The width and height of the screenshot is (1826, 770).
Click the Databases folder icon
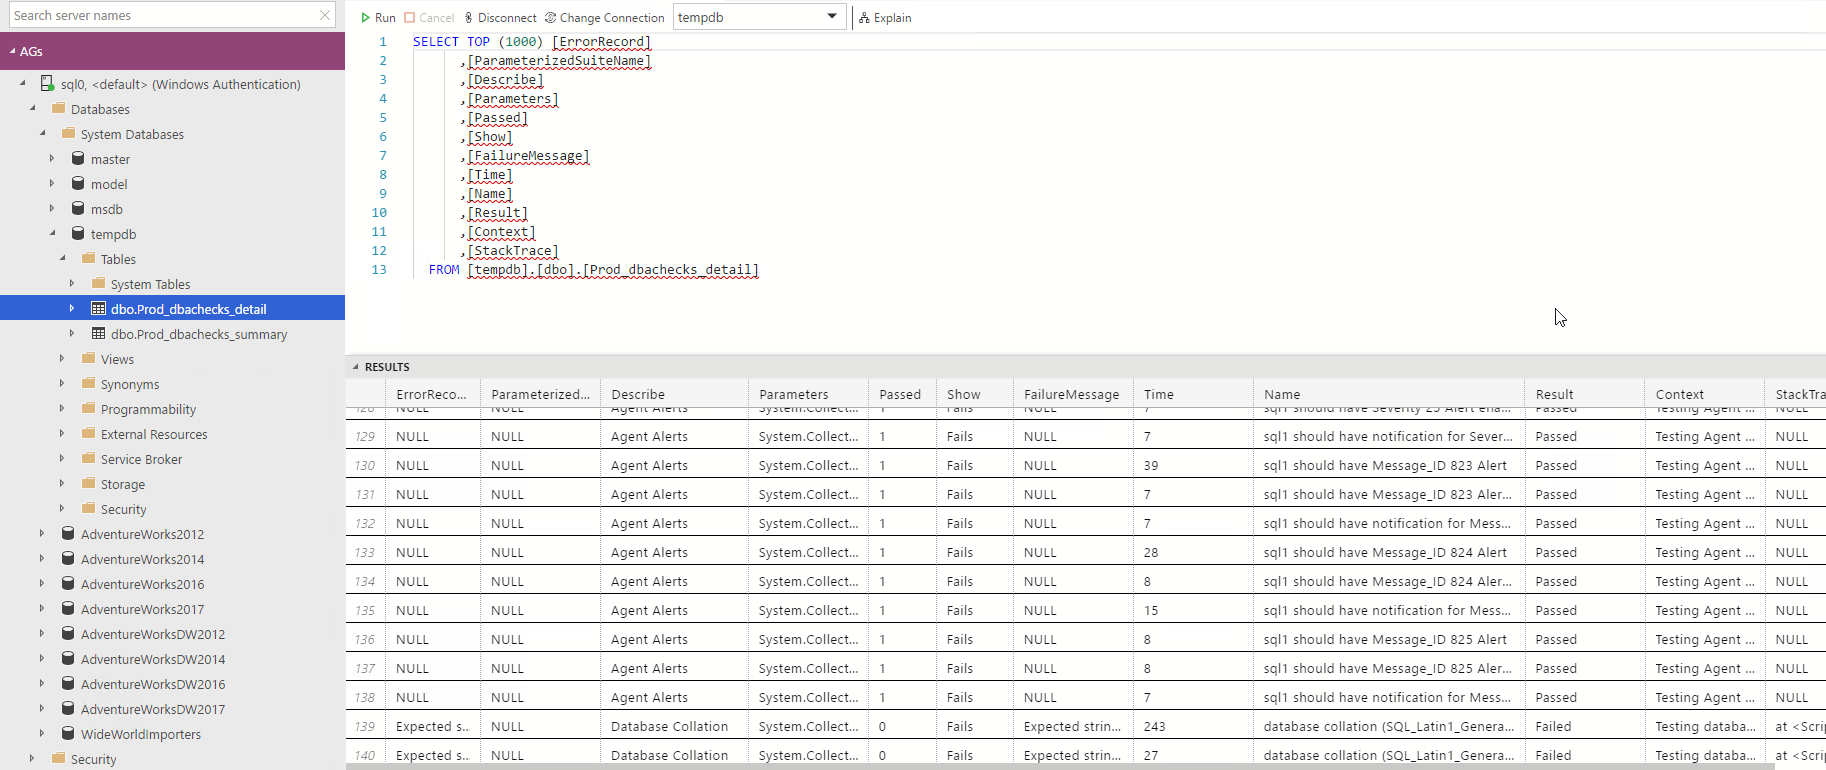coord(58,108)
